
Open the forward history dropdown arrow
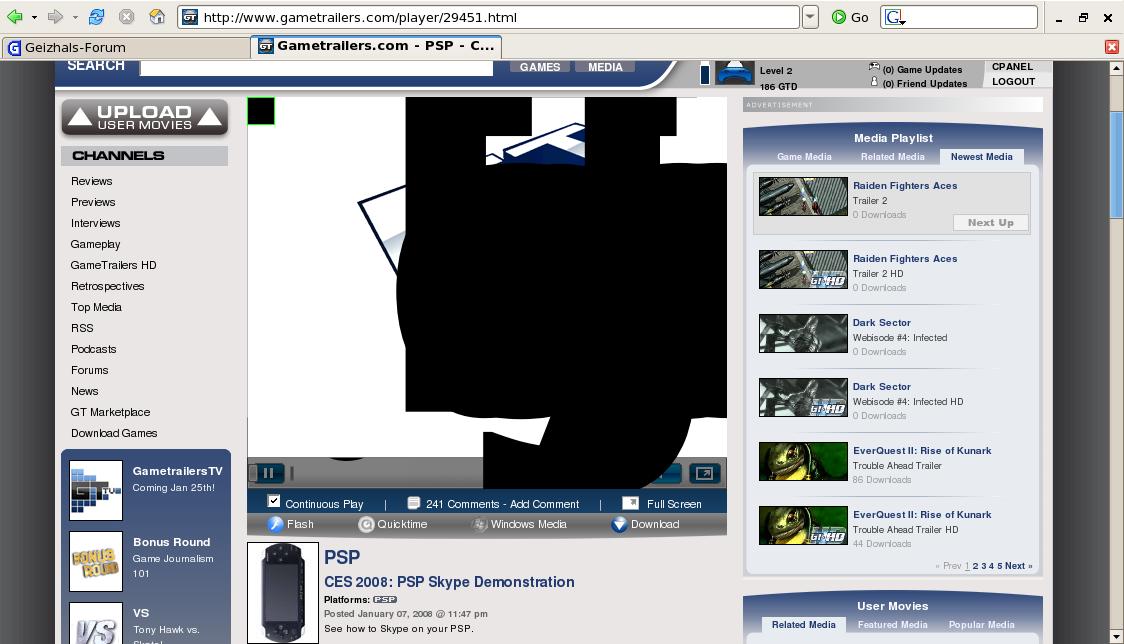click(x=75, y=17)
